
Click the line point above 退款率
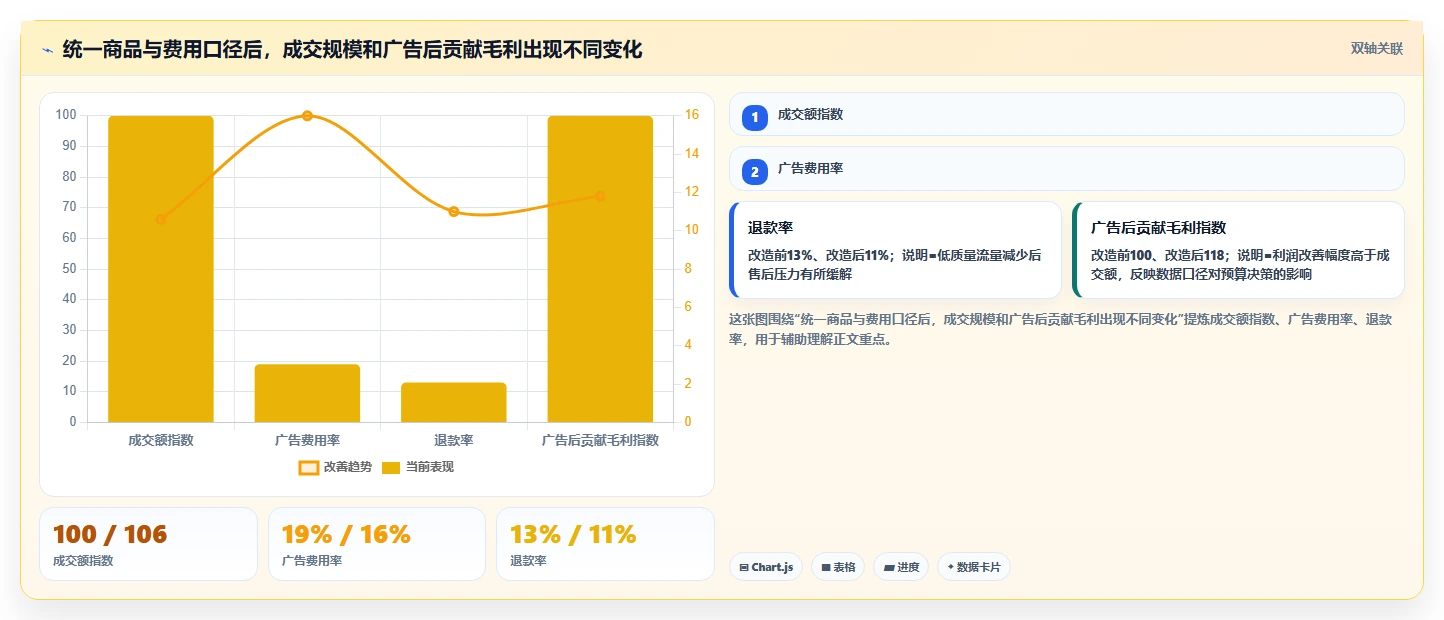(x=454, y=211)
